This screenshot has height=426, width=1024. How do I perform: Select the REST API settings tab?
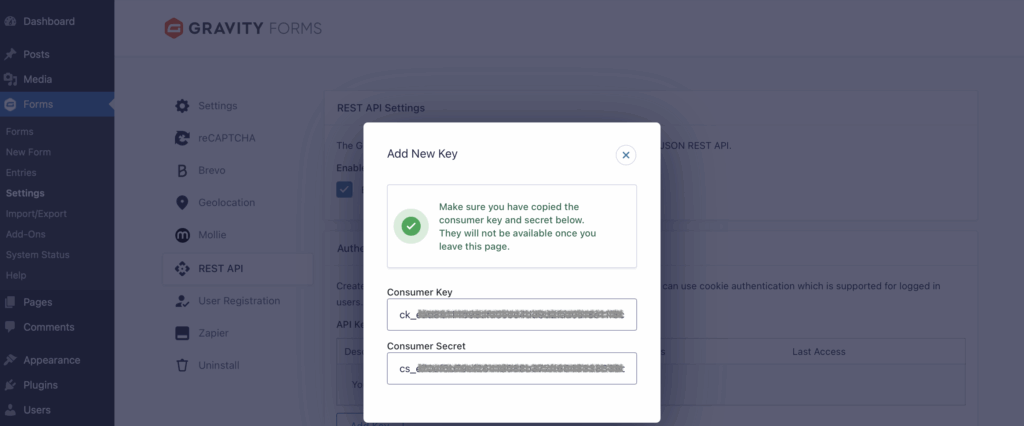237,269
